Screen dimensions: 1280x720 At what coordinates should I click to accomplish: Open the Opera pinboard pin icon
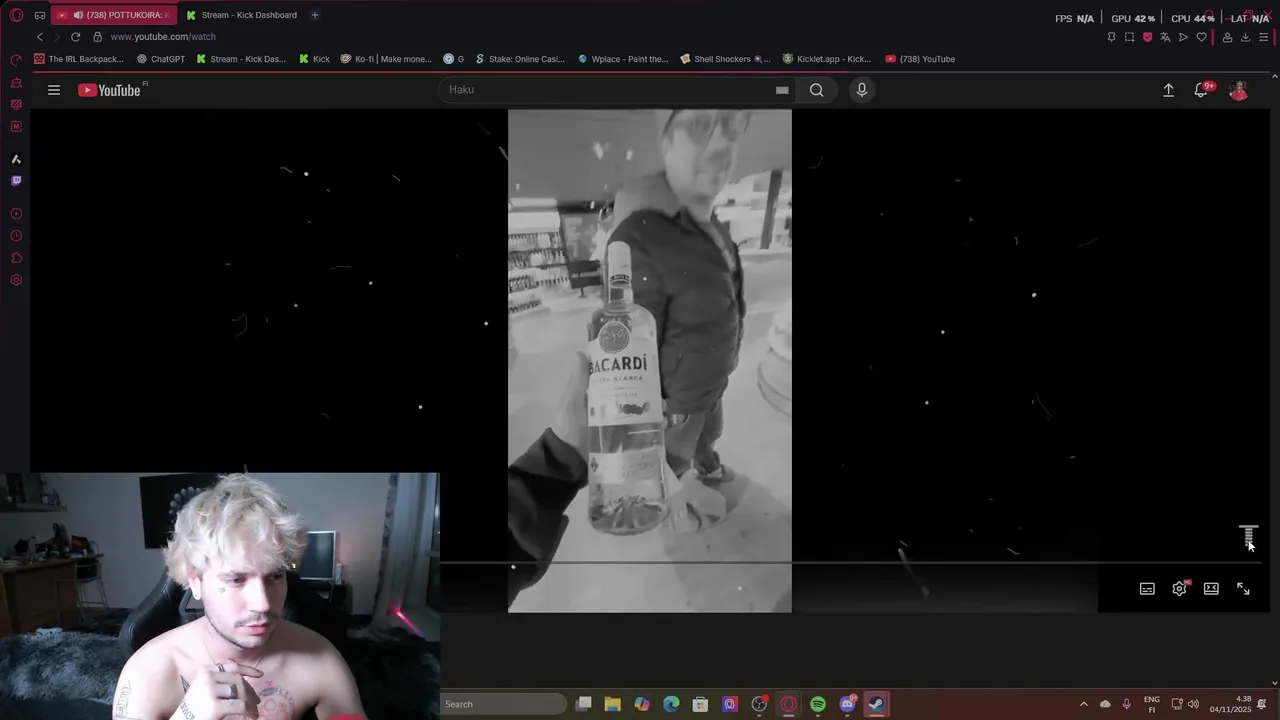(1111, 37)
